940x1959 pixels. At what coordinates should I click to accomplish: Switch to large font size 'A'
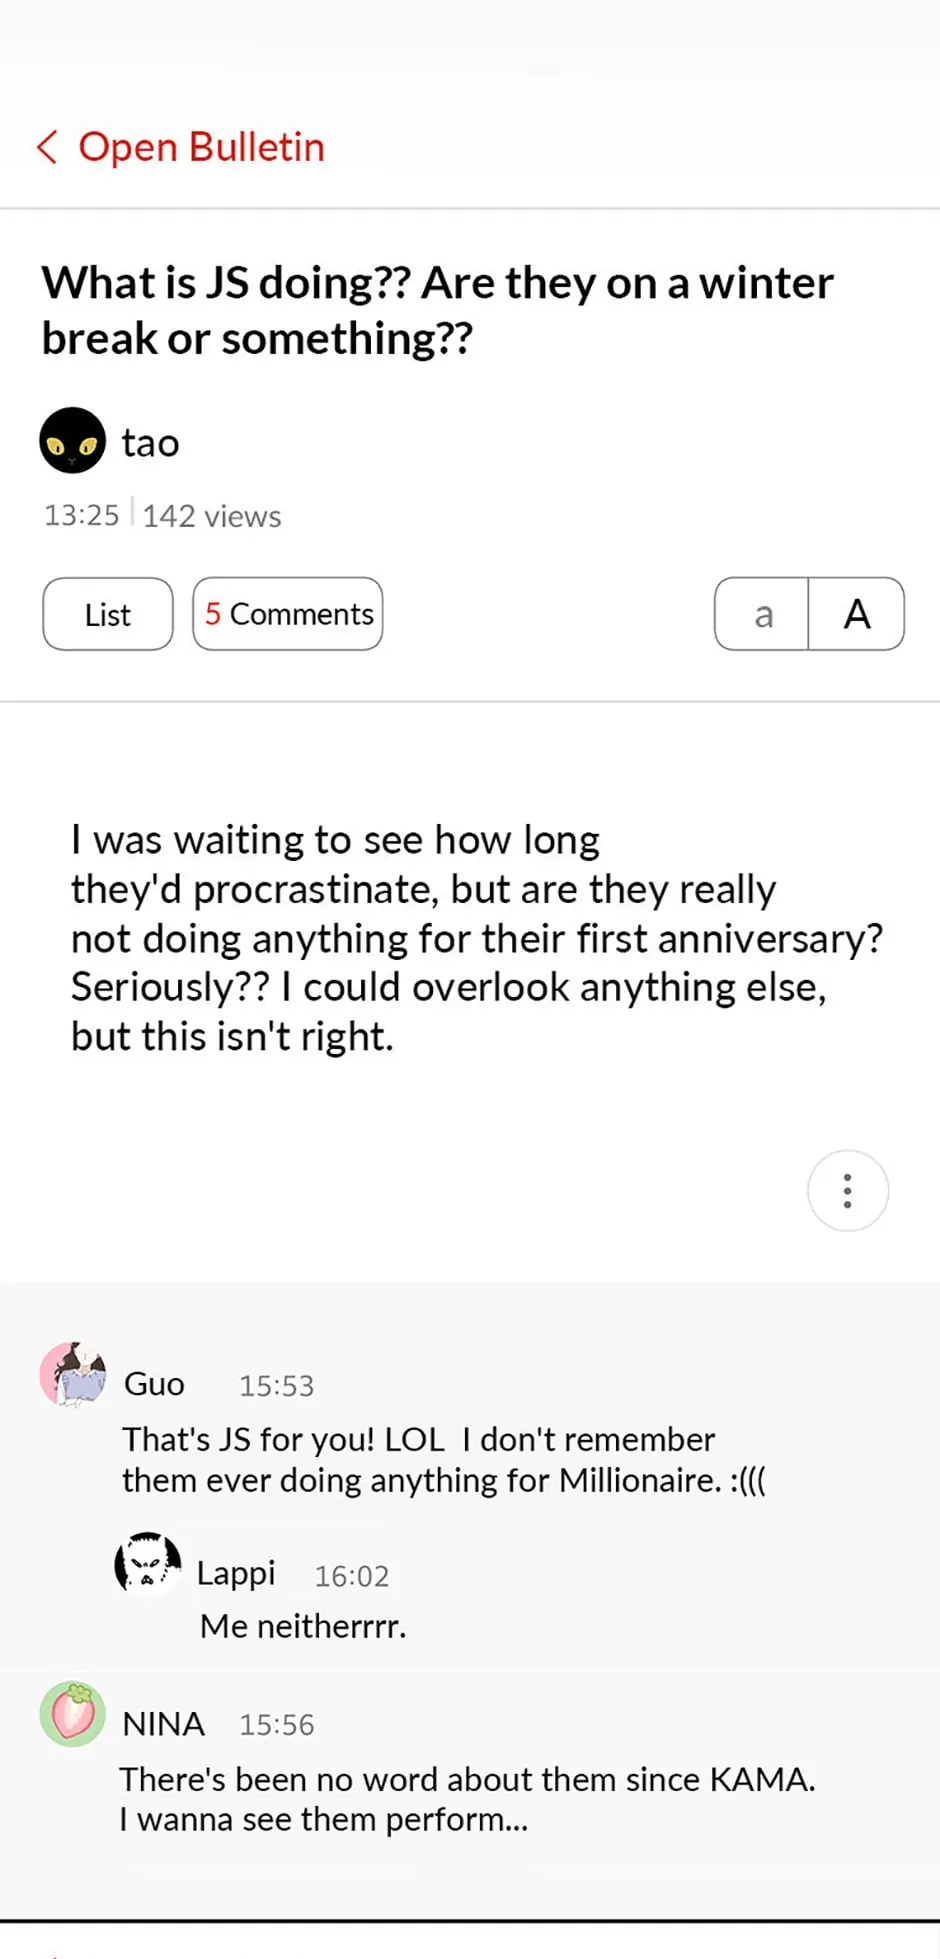pyautogui.click(x=856, y=614)
